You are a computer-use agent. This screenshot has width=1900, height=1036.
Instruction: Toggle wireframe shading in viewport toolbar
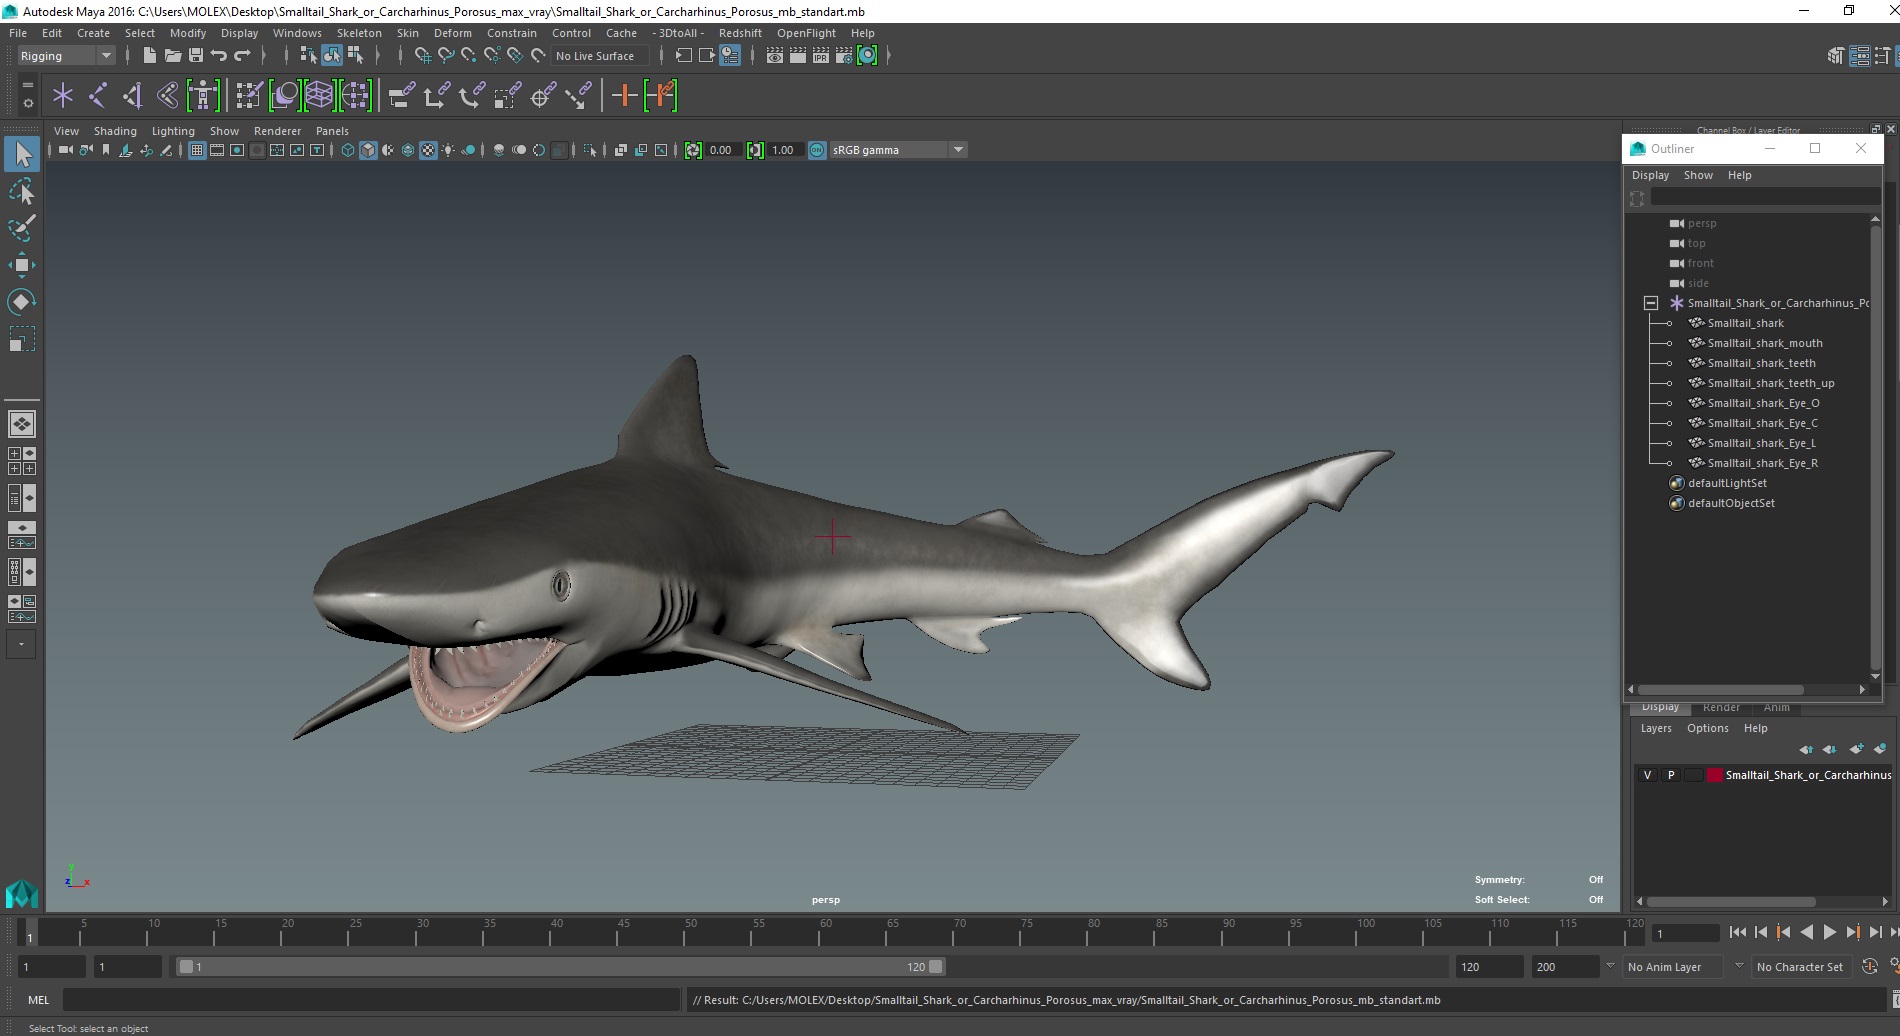pos(348,150)
